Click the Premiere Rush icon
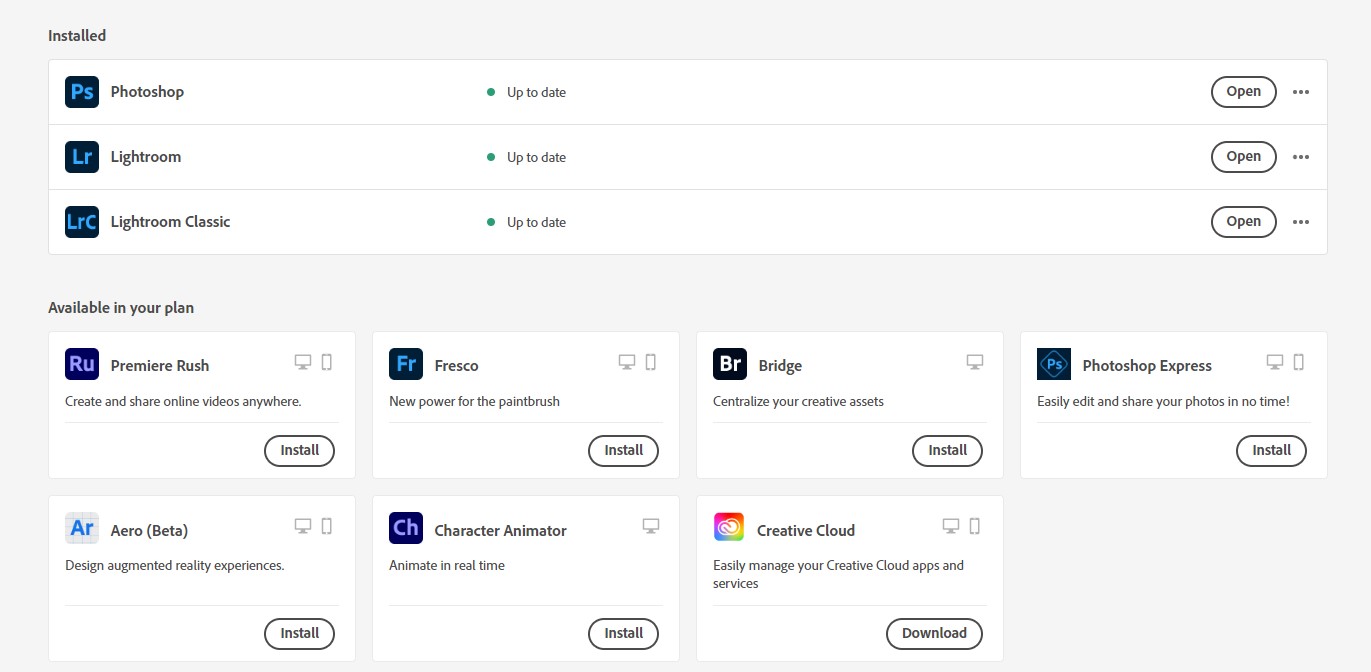The image size is (1371, 672). (x=82, y=365)
